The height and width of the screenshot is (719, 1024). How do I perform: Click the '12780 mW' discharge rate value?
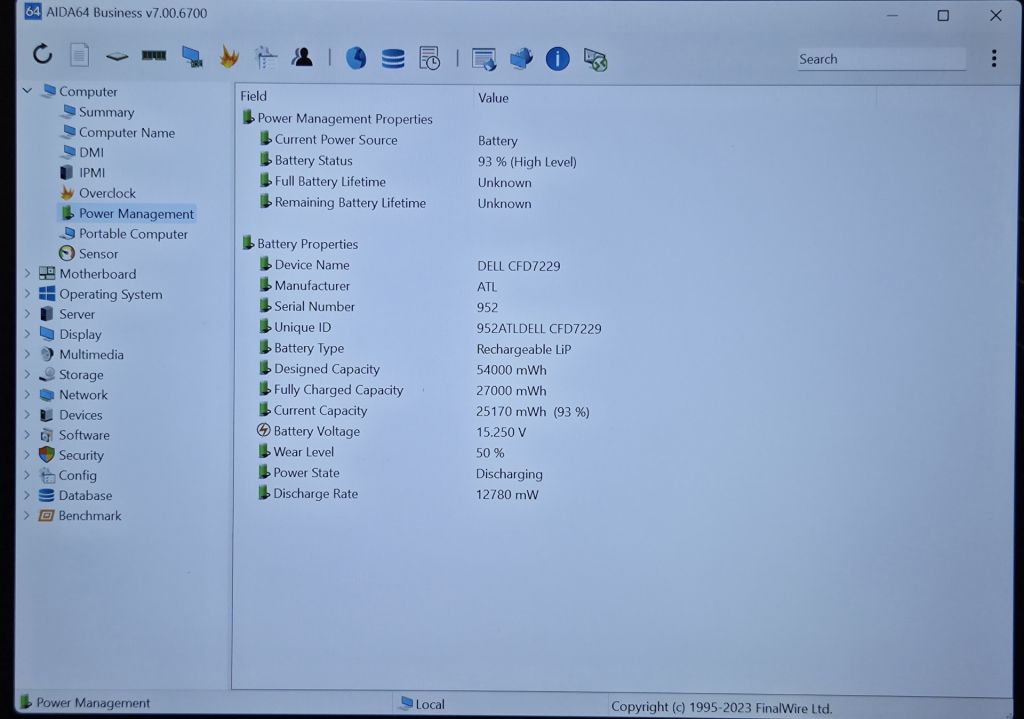[507, 494]
